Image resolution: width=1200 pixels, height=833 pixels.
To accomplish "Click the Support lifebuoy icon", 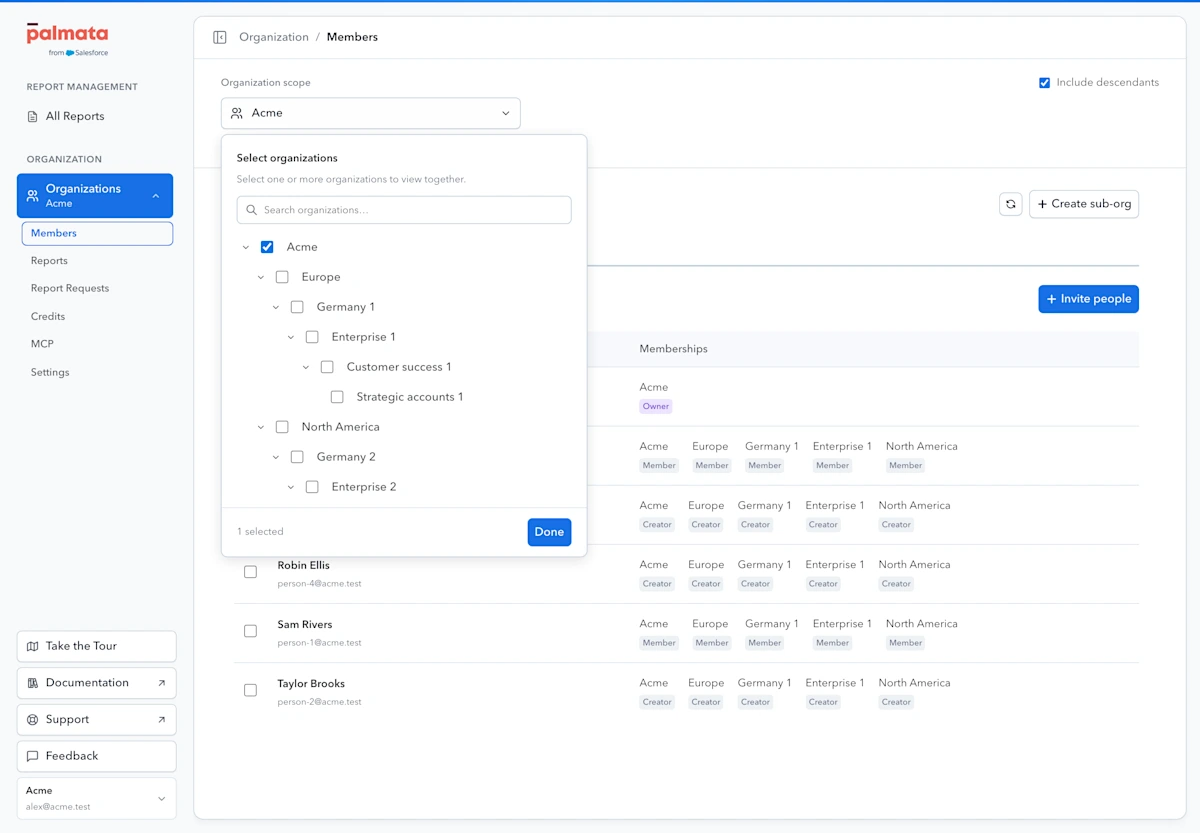I will (x=33, y=720).
